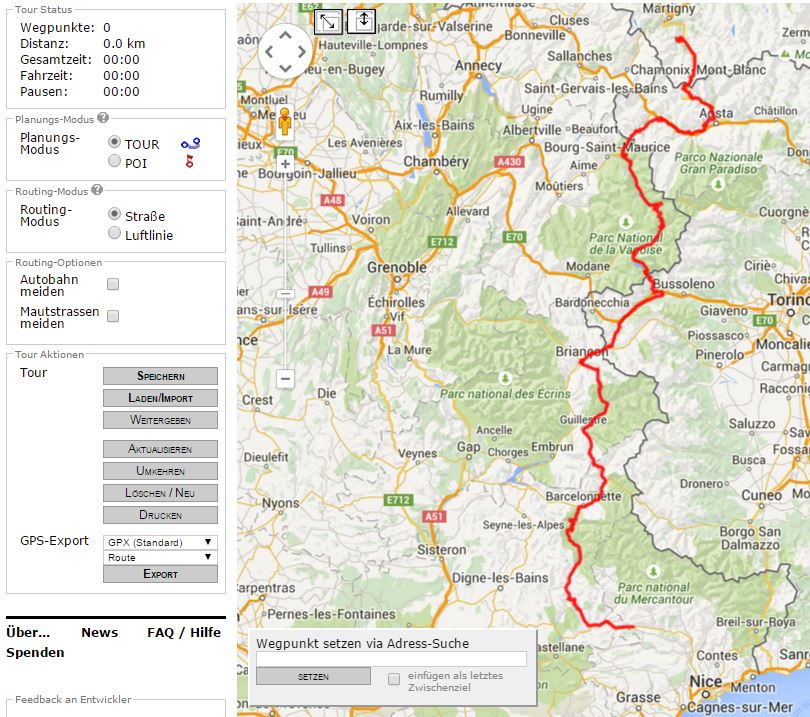Viewport: 810px width, 717px height.
Task: Open the GPX (Standard) format dropdown
Action: (x=160, y=542)
